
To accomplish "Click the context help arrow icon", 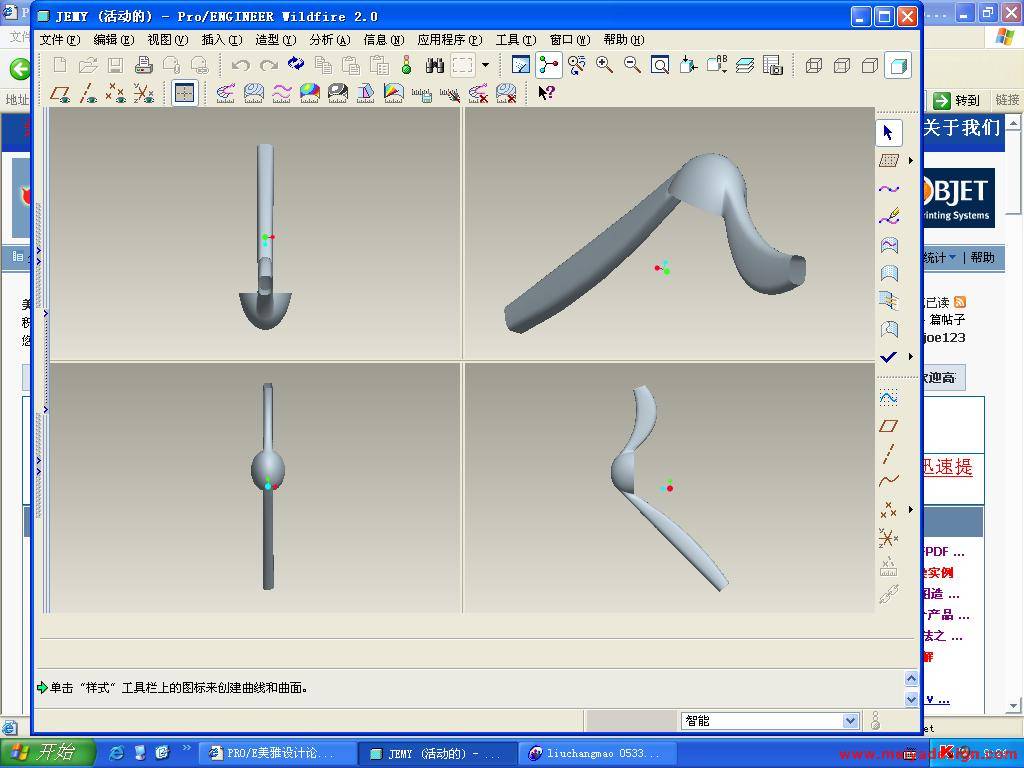I will click(x=546, y=93).
